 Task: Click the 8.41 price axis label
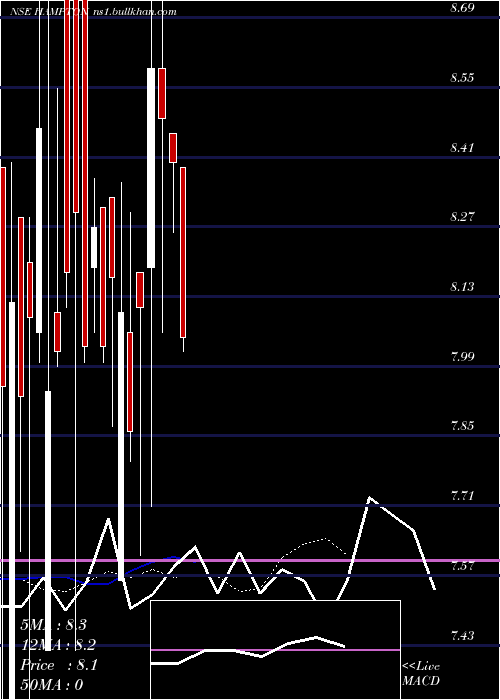462,147
